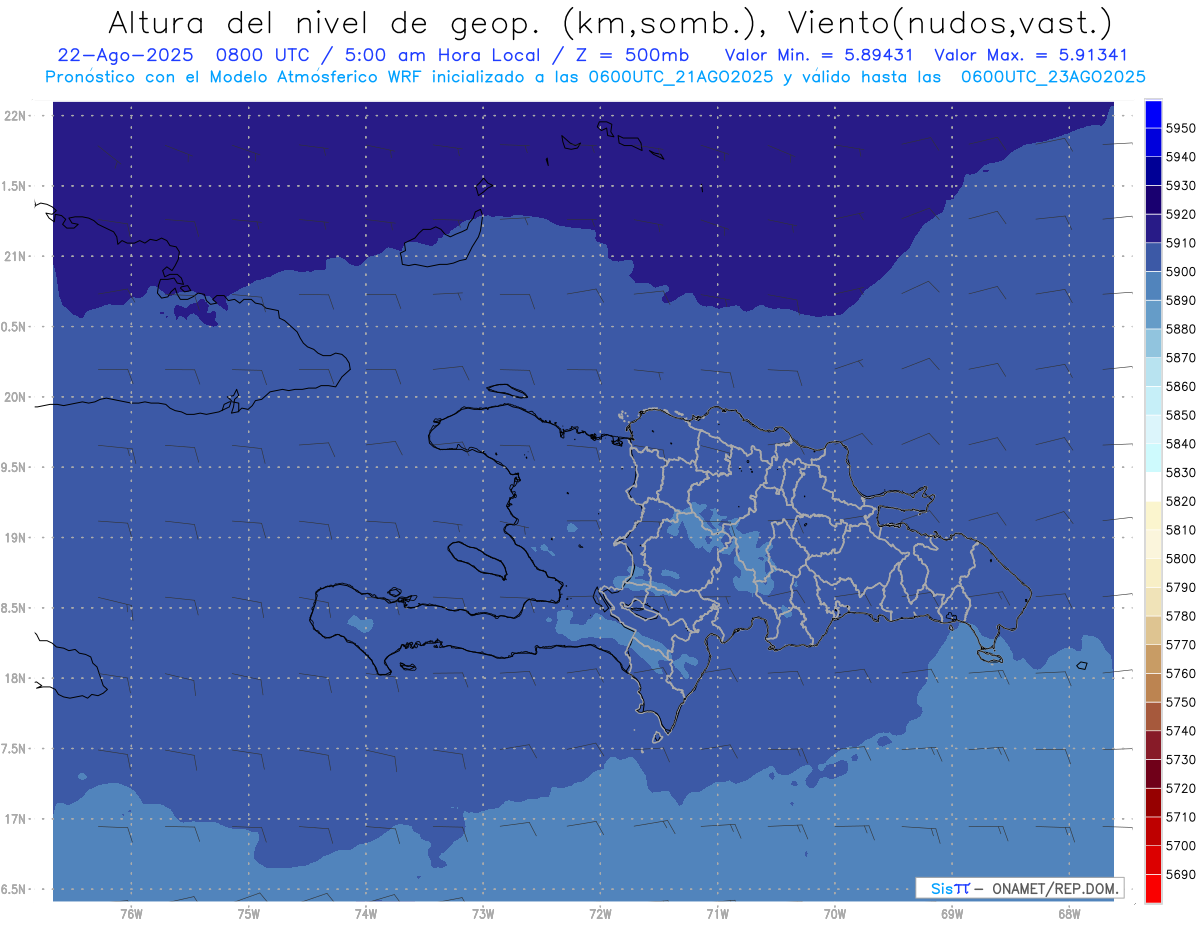Image resolution: width=1200 pixels, height=927 pixels.
Task: Click the '69W' longitude label
Action: point(951,914)
